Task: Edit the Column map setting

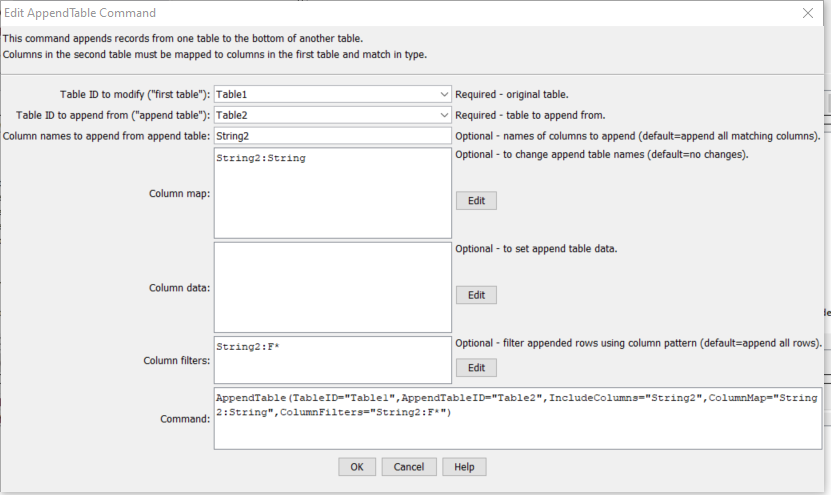Action: 476,201
